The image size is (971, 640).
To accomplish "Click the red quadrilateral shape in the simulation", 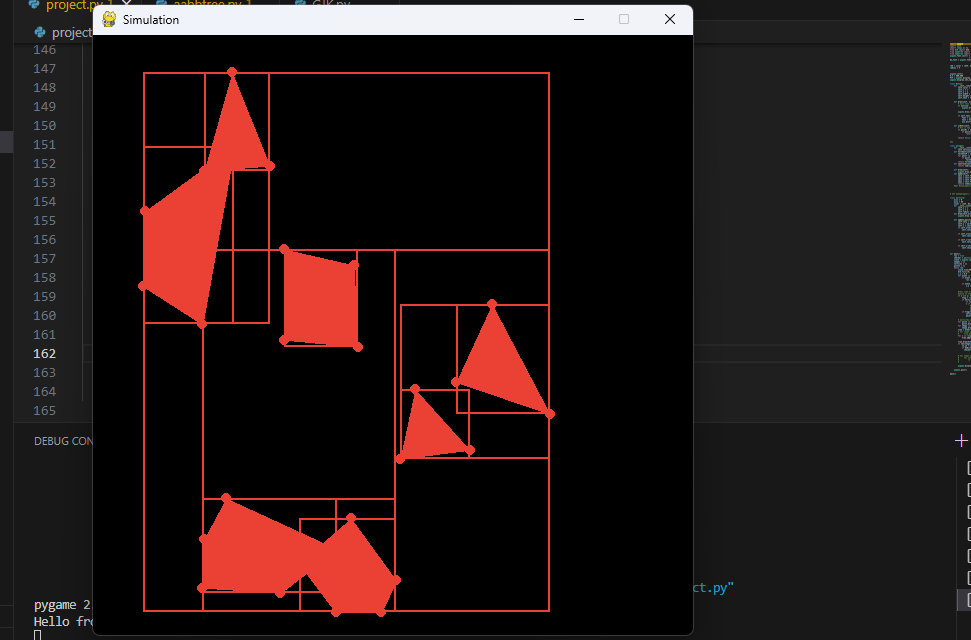I will point(321,299).
